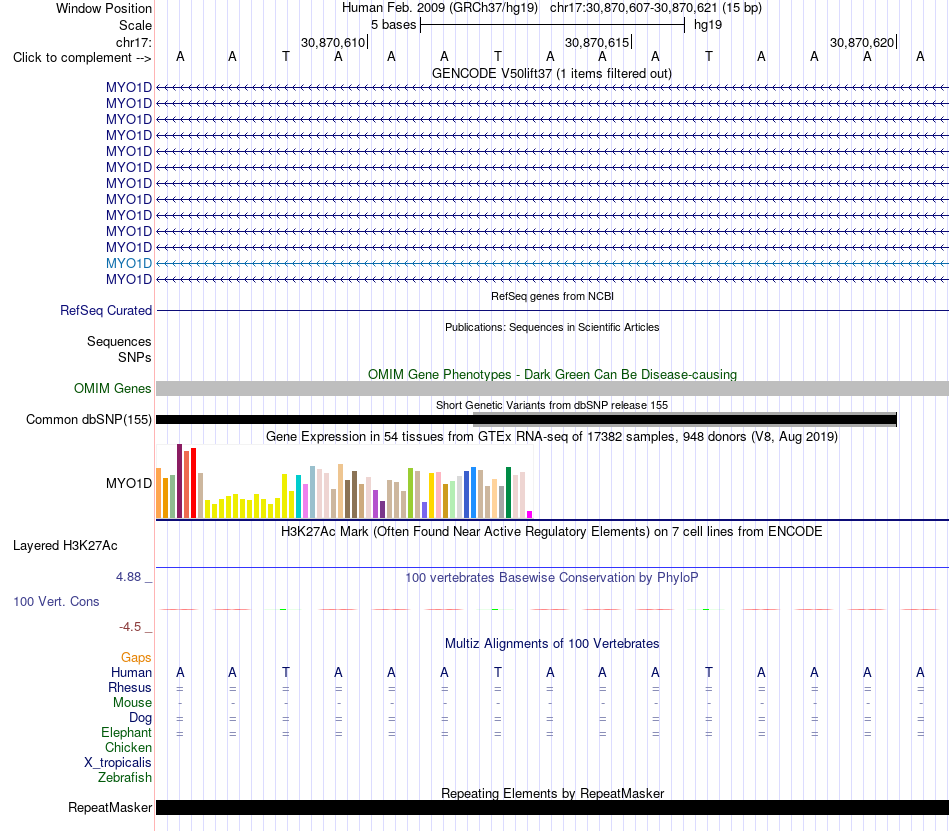Image resolution: width=950 pixels, height=831 pixels.
Task: Click the 'hg19' label beside the scale bar
Action: pyautogui.click(x=708, y=25)
